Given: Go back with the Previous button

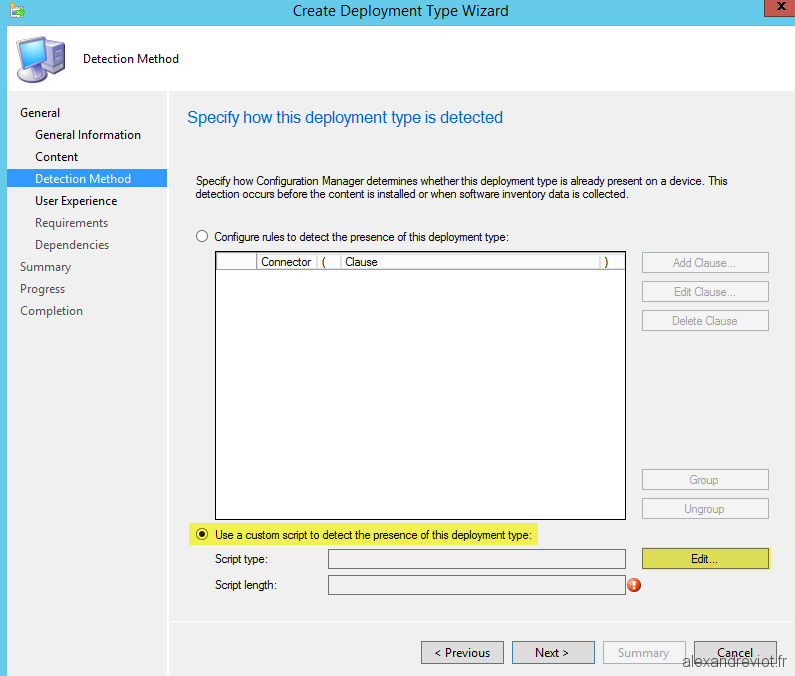Looking at the screenshot, I should click(462, 653).
